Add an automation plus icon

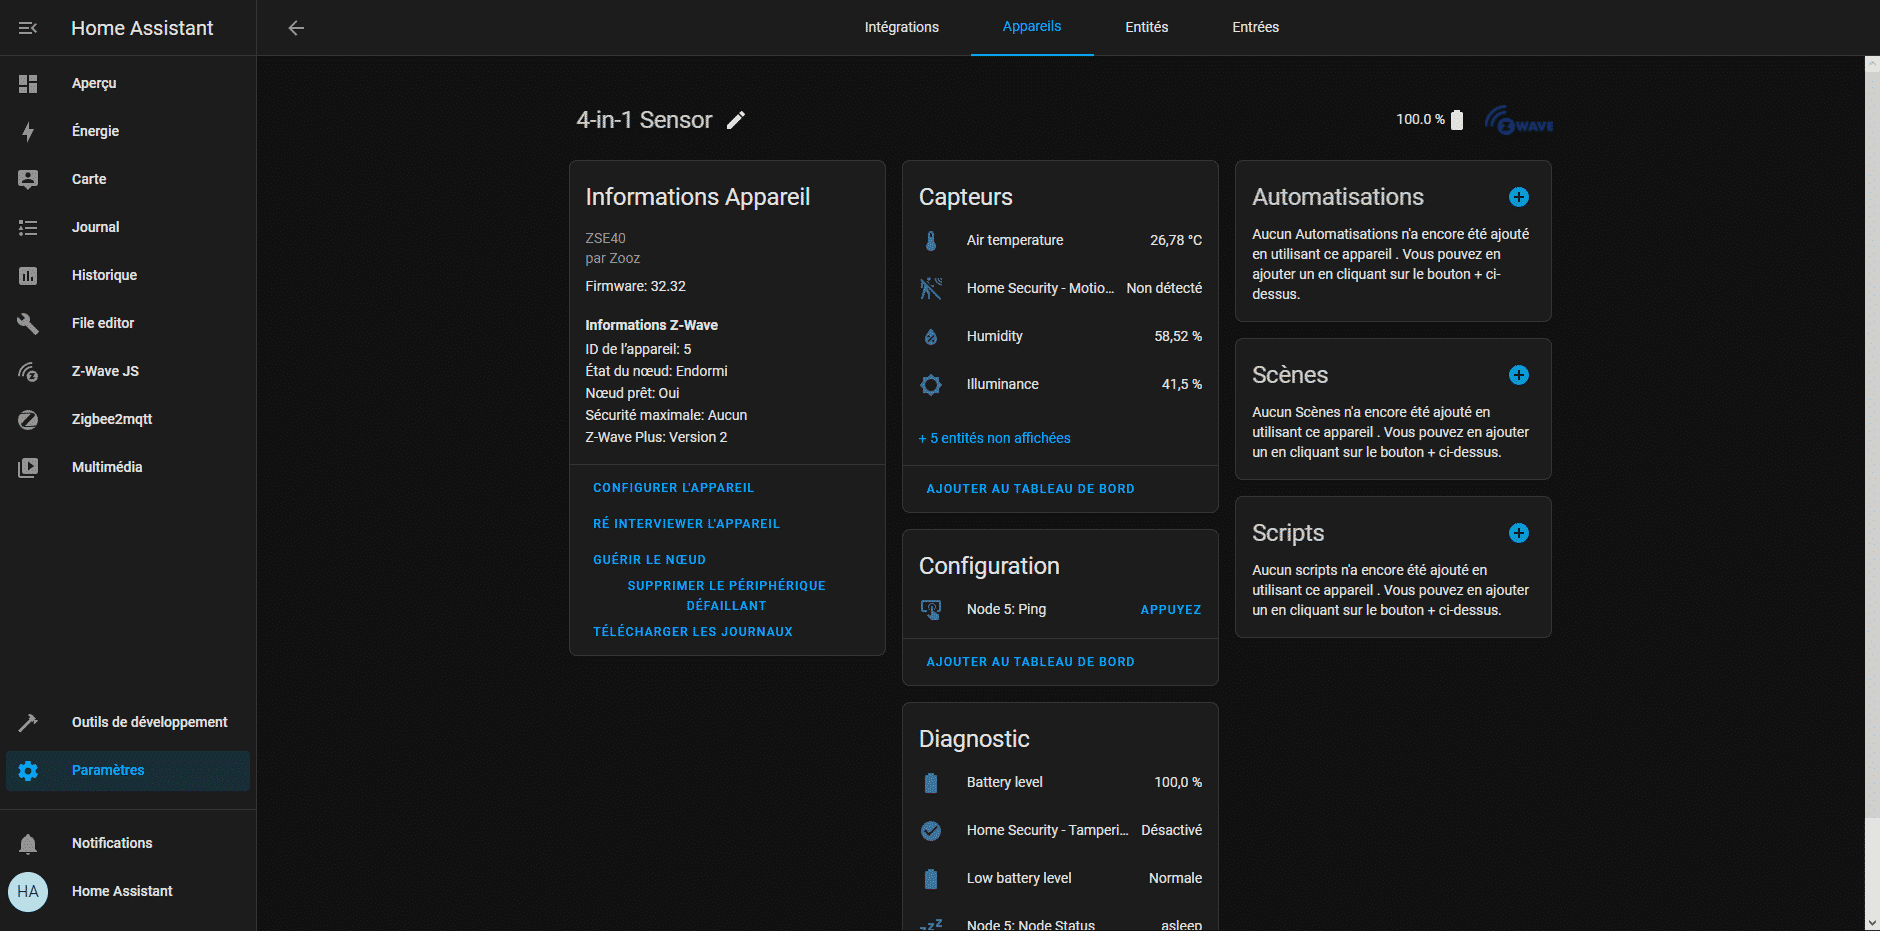(1519, 197)
